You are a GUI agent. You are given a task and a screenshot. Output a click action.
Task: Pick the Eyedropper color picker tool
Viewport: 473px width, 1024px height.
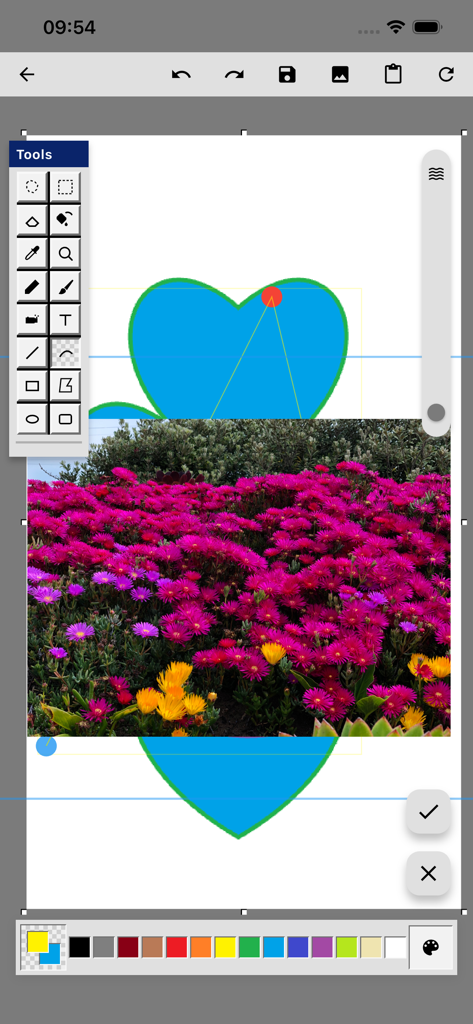32,253
